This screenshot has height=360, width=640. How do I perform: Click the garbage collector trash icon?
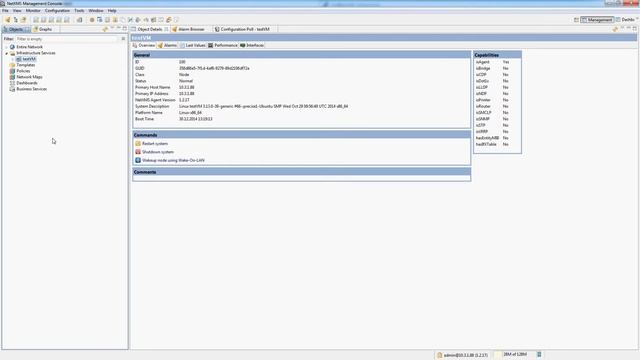(x=539, y=355)
